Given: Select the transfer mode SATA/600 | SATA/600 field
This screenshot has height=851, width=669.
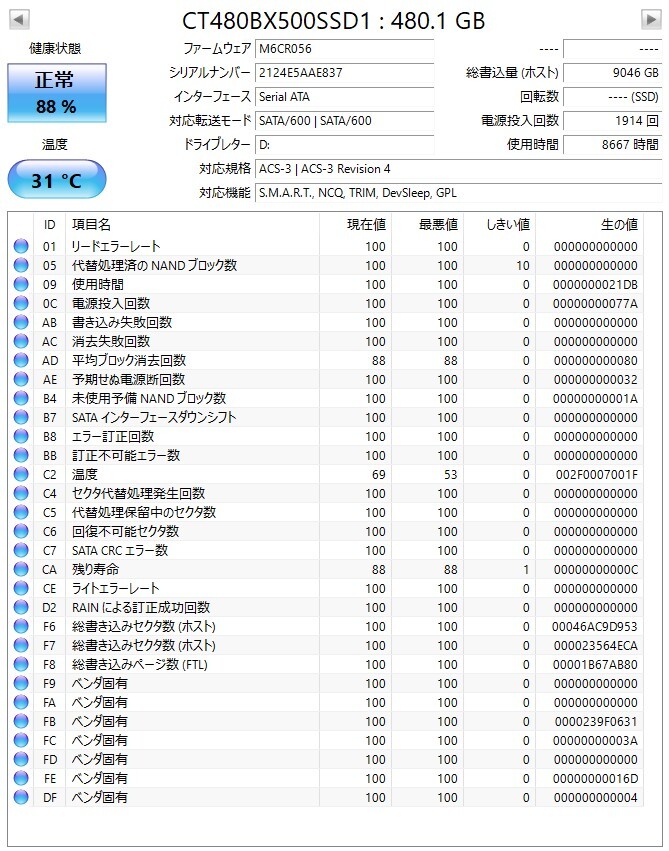Looking at the screenshot, I should click(x=345, y=120).
